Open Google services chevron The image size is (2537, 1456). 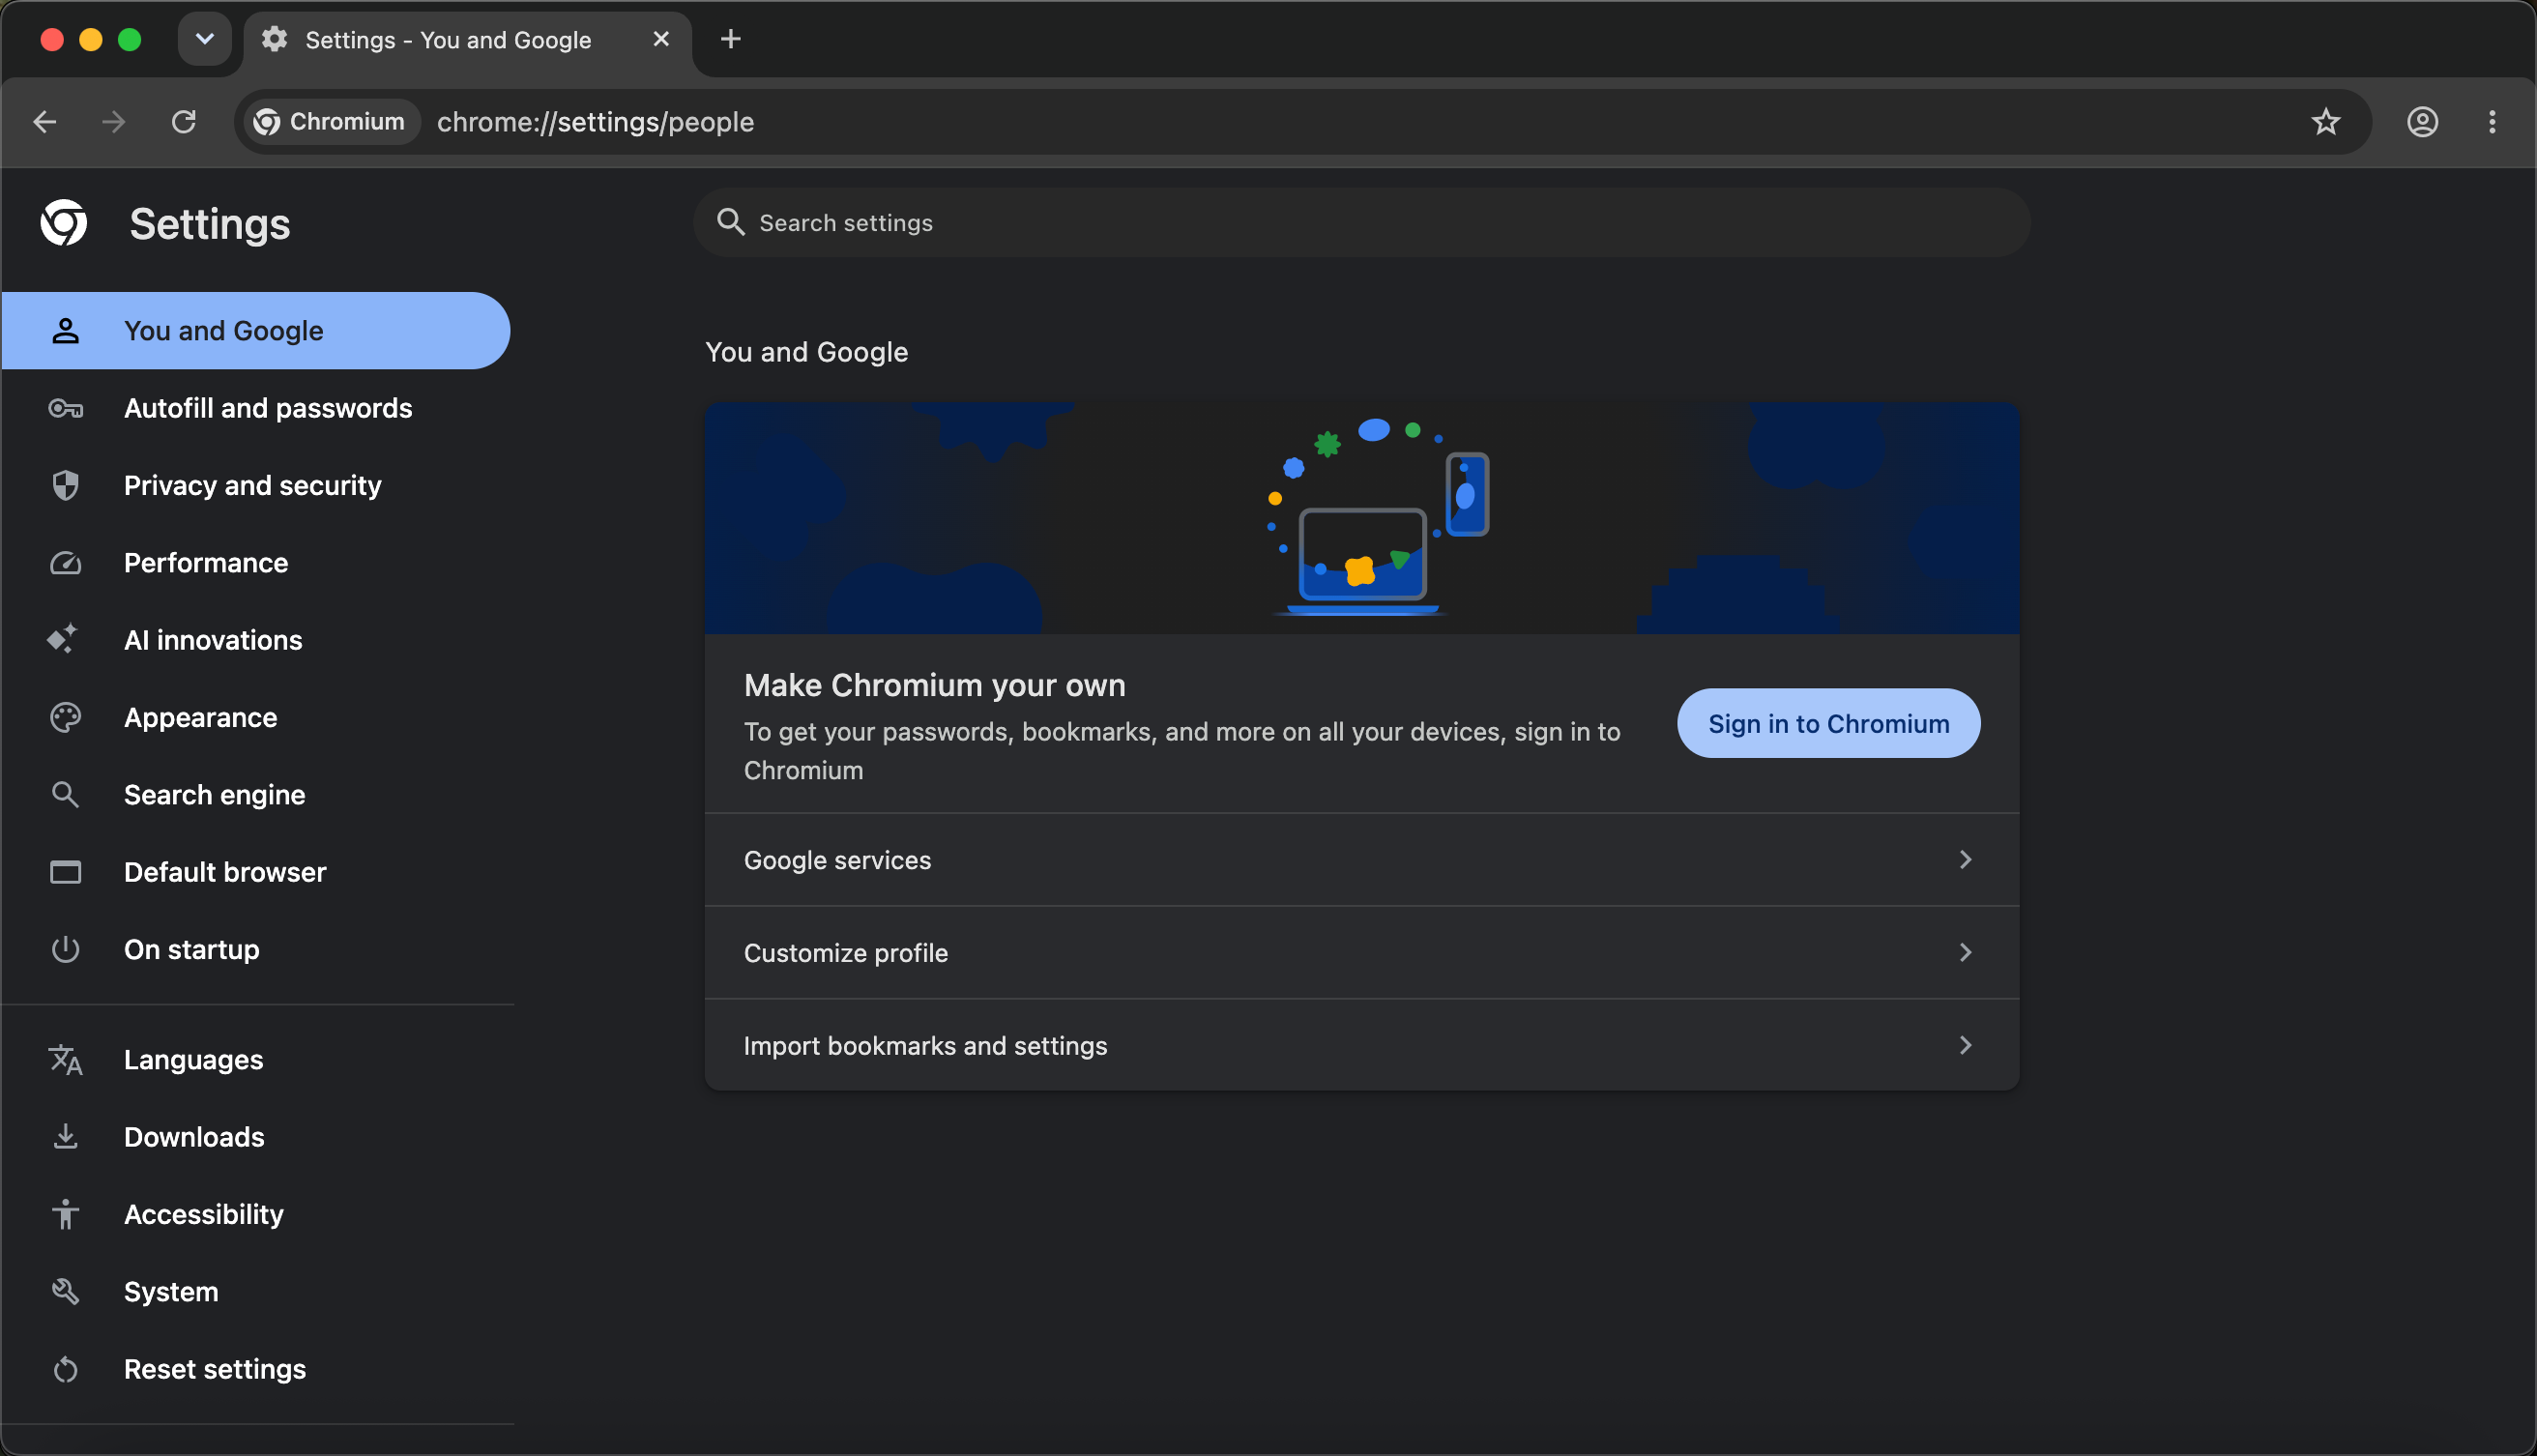[x=1965, y=860]
